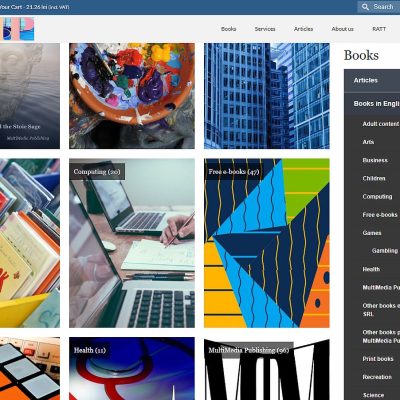Open the blue skyscrapers category image

click(267, 96)
